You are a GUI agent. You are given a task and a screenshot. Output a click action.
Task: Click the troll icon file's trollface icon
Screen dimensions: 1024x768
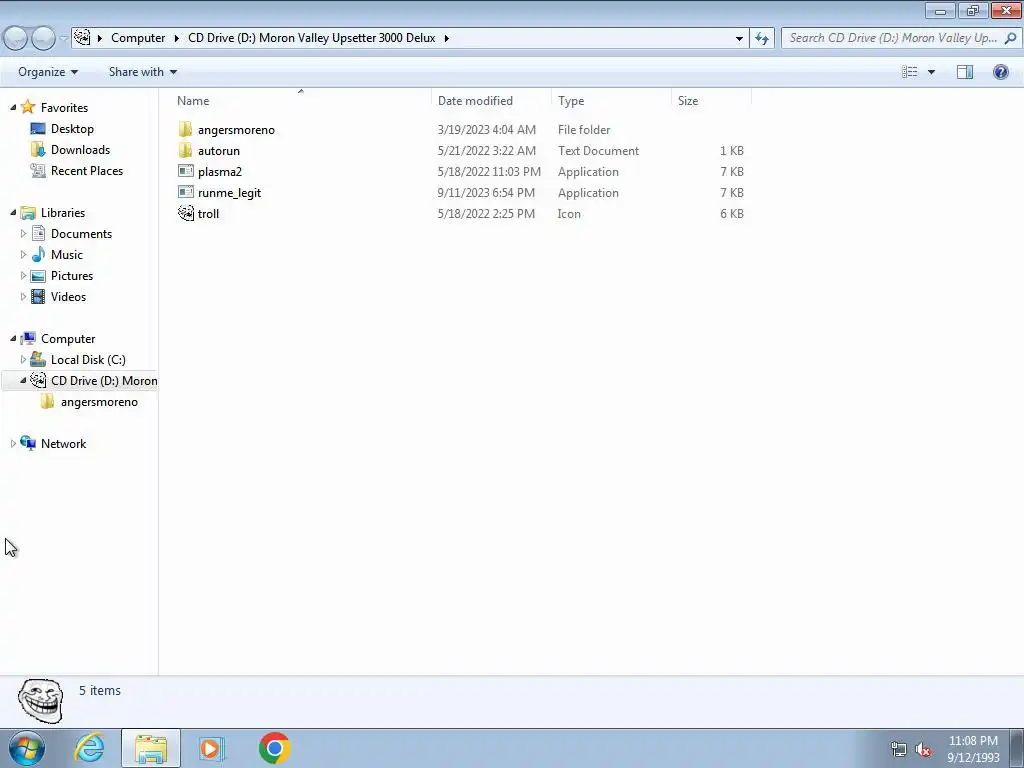185,213
